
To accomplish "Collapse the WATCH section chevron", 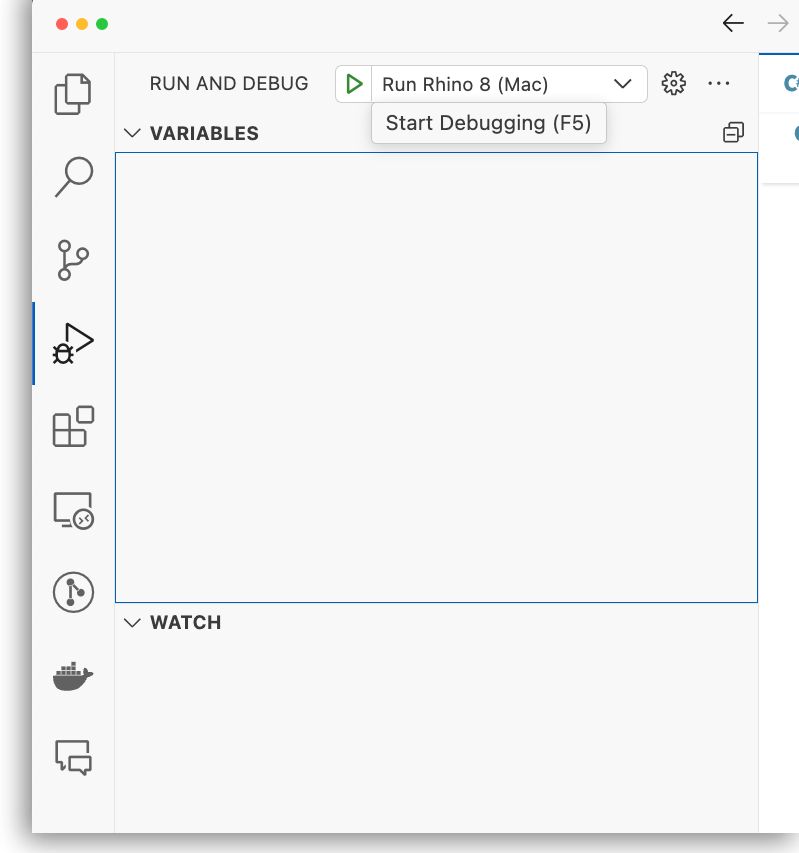I will 132,622.
